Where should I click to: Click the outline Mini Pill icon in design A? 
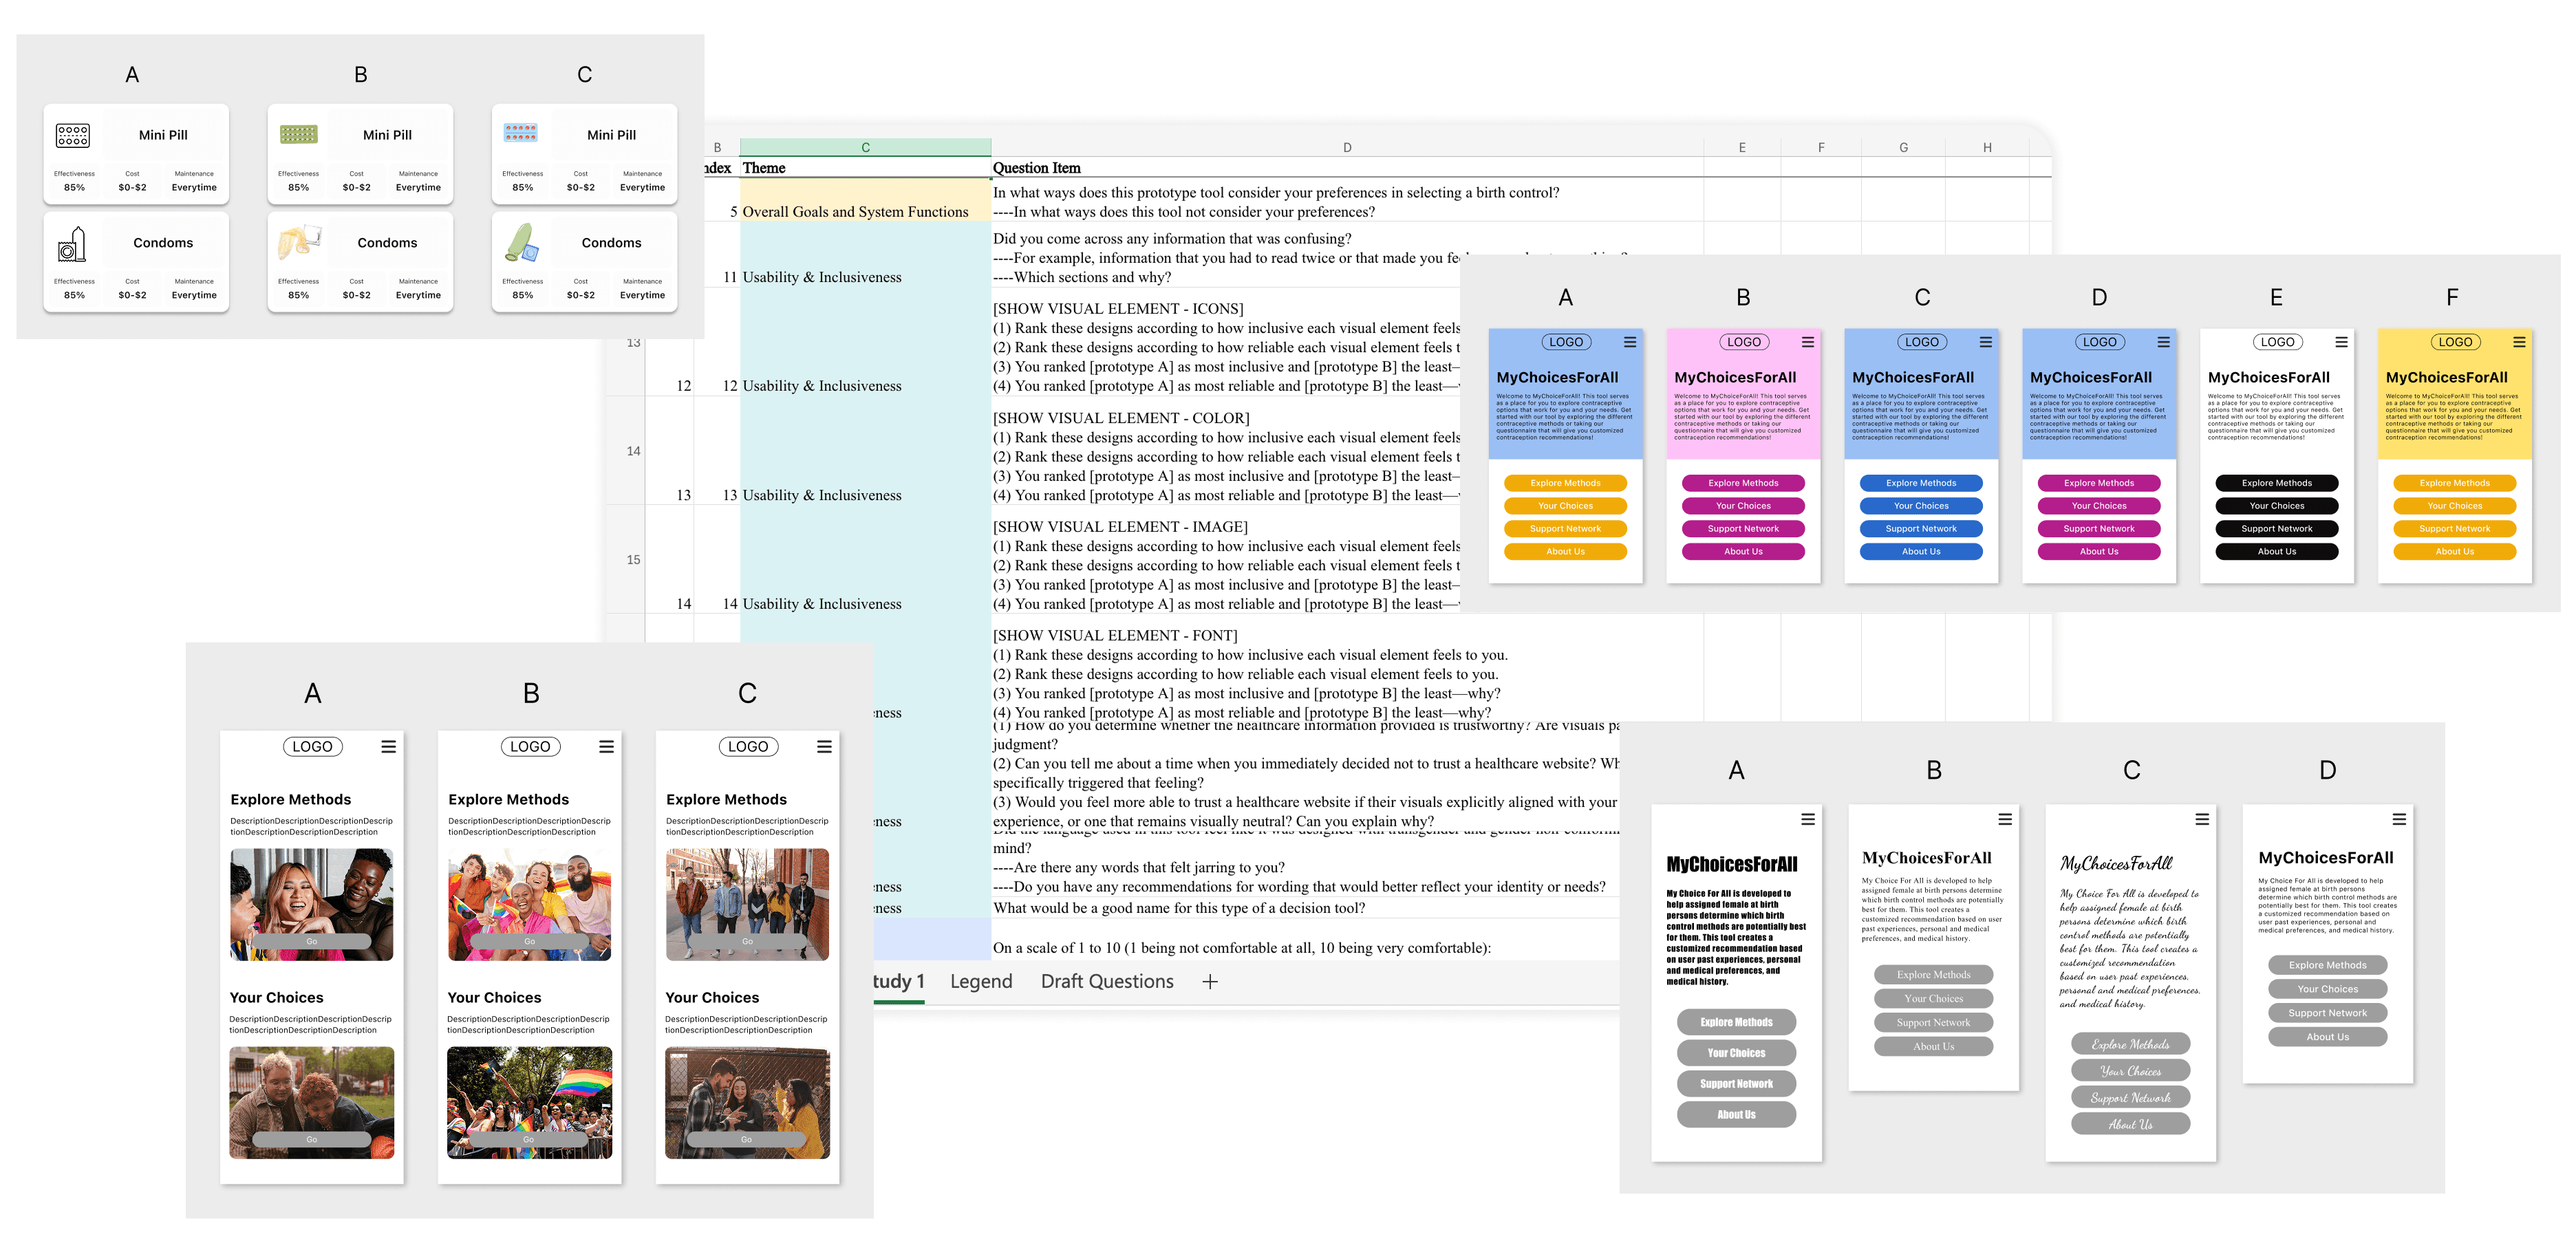point(73,135)
